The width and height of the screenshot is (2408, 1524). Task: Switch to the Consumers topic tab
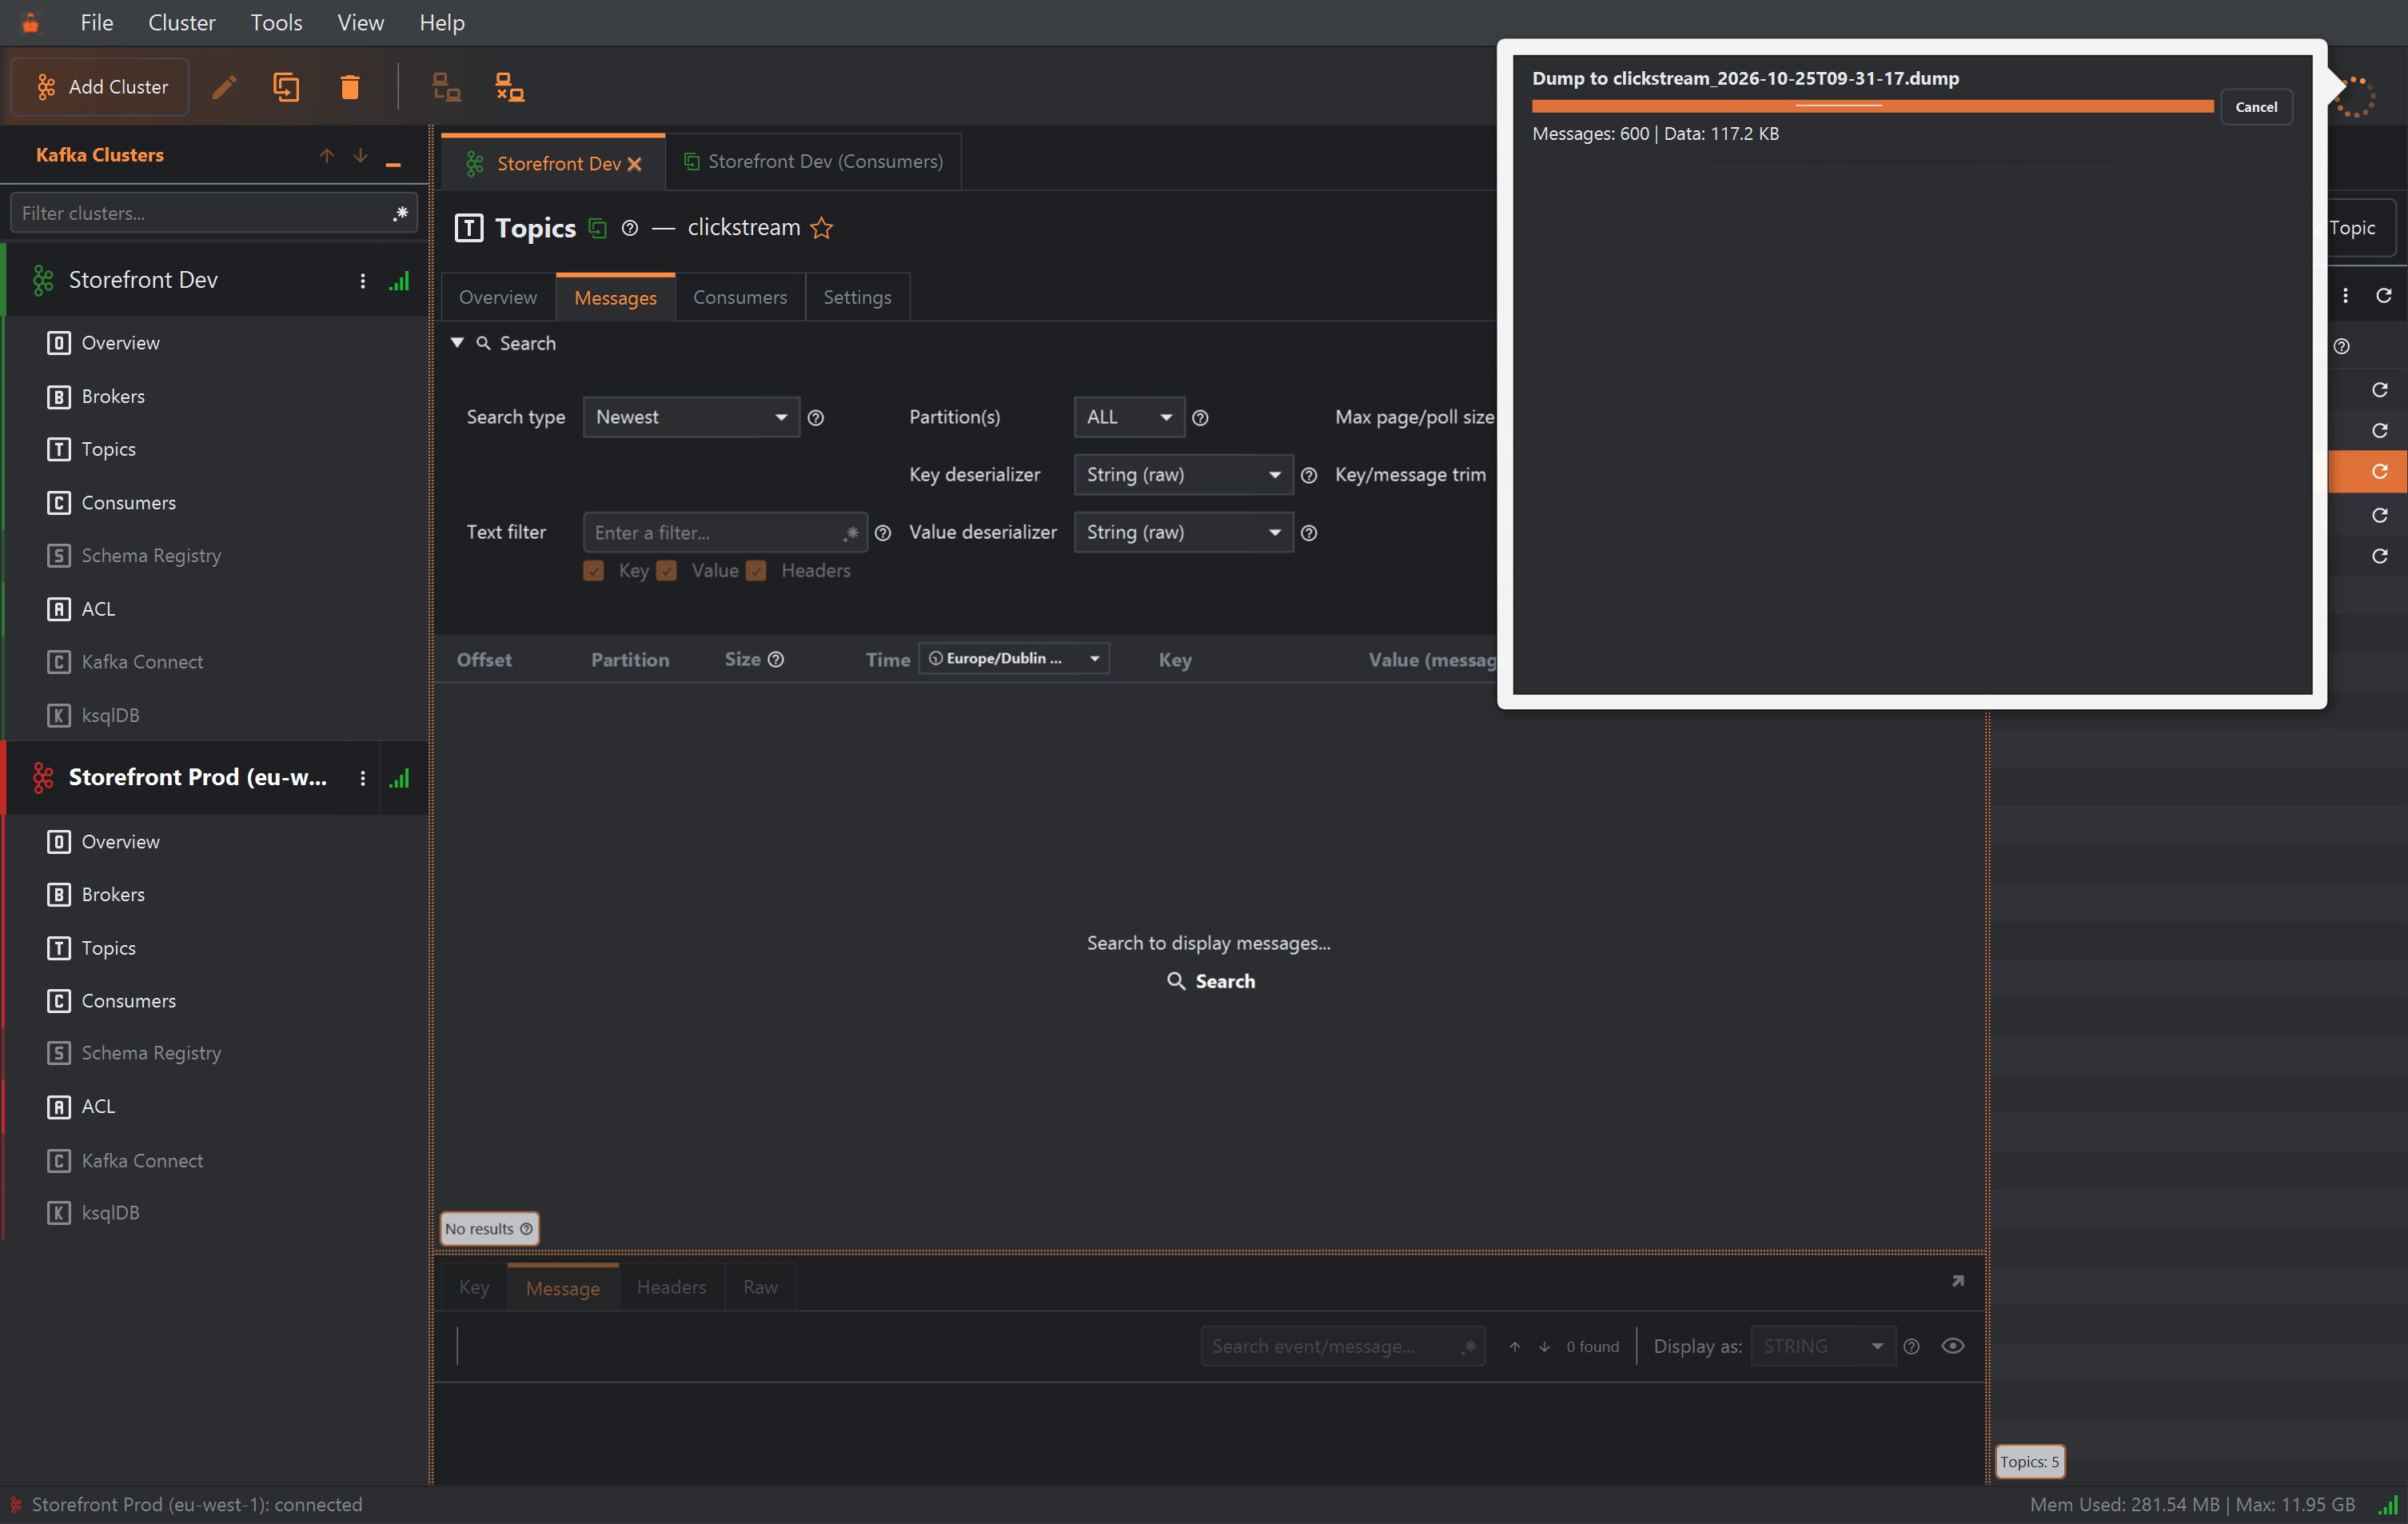740,297
